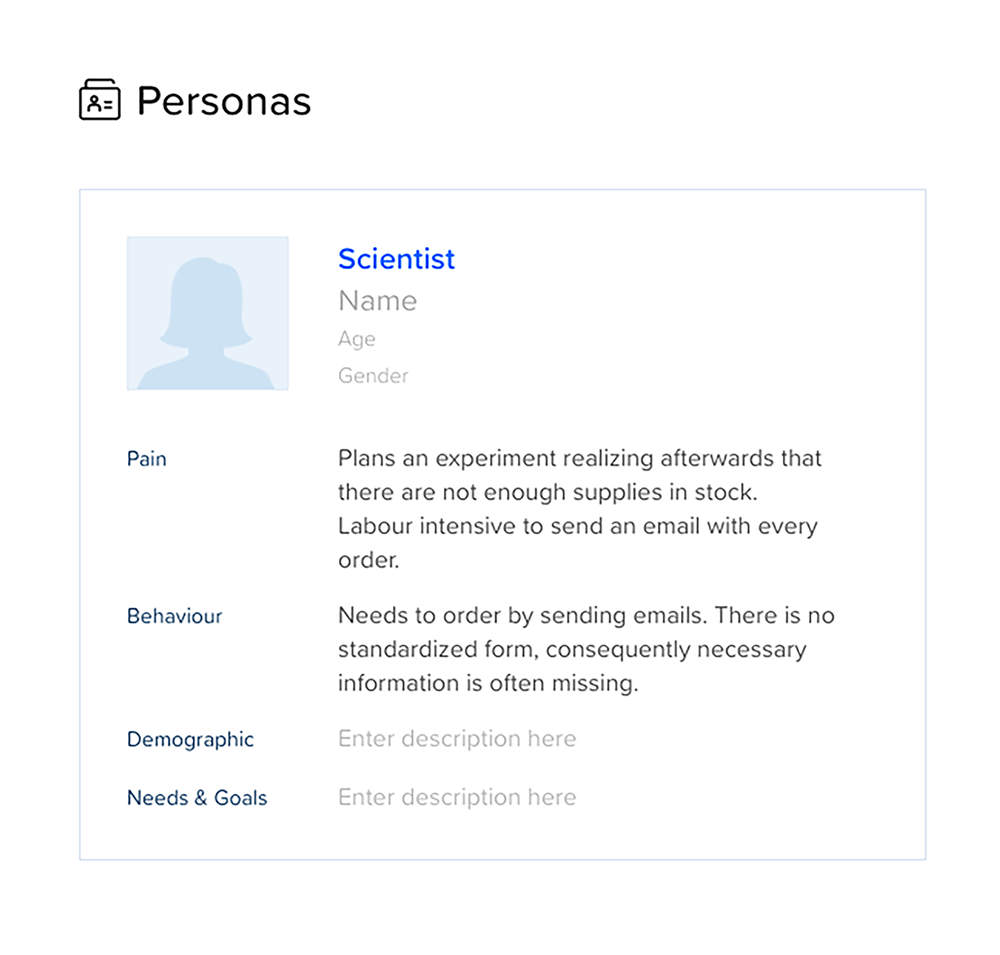This screenshot has height=955, width=1000.
Task: Click the Demographic 'Enter description here' field
Action: click(x=457, y=739)
